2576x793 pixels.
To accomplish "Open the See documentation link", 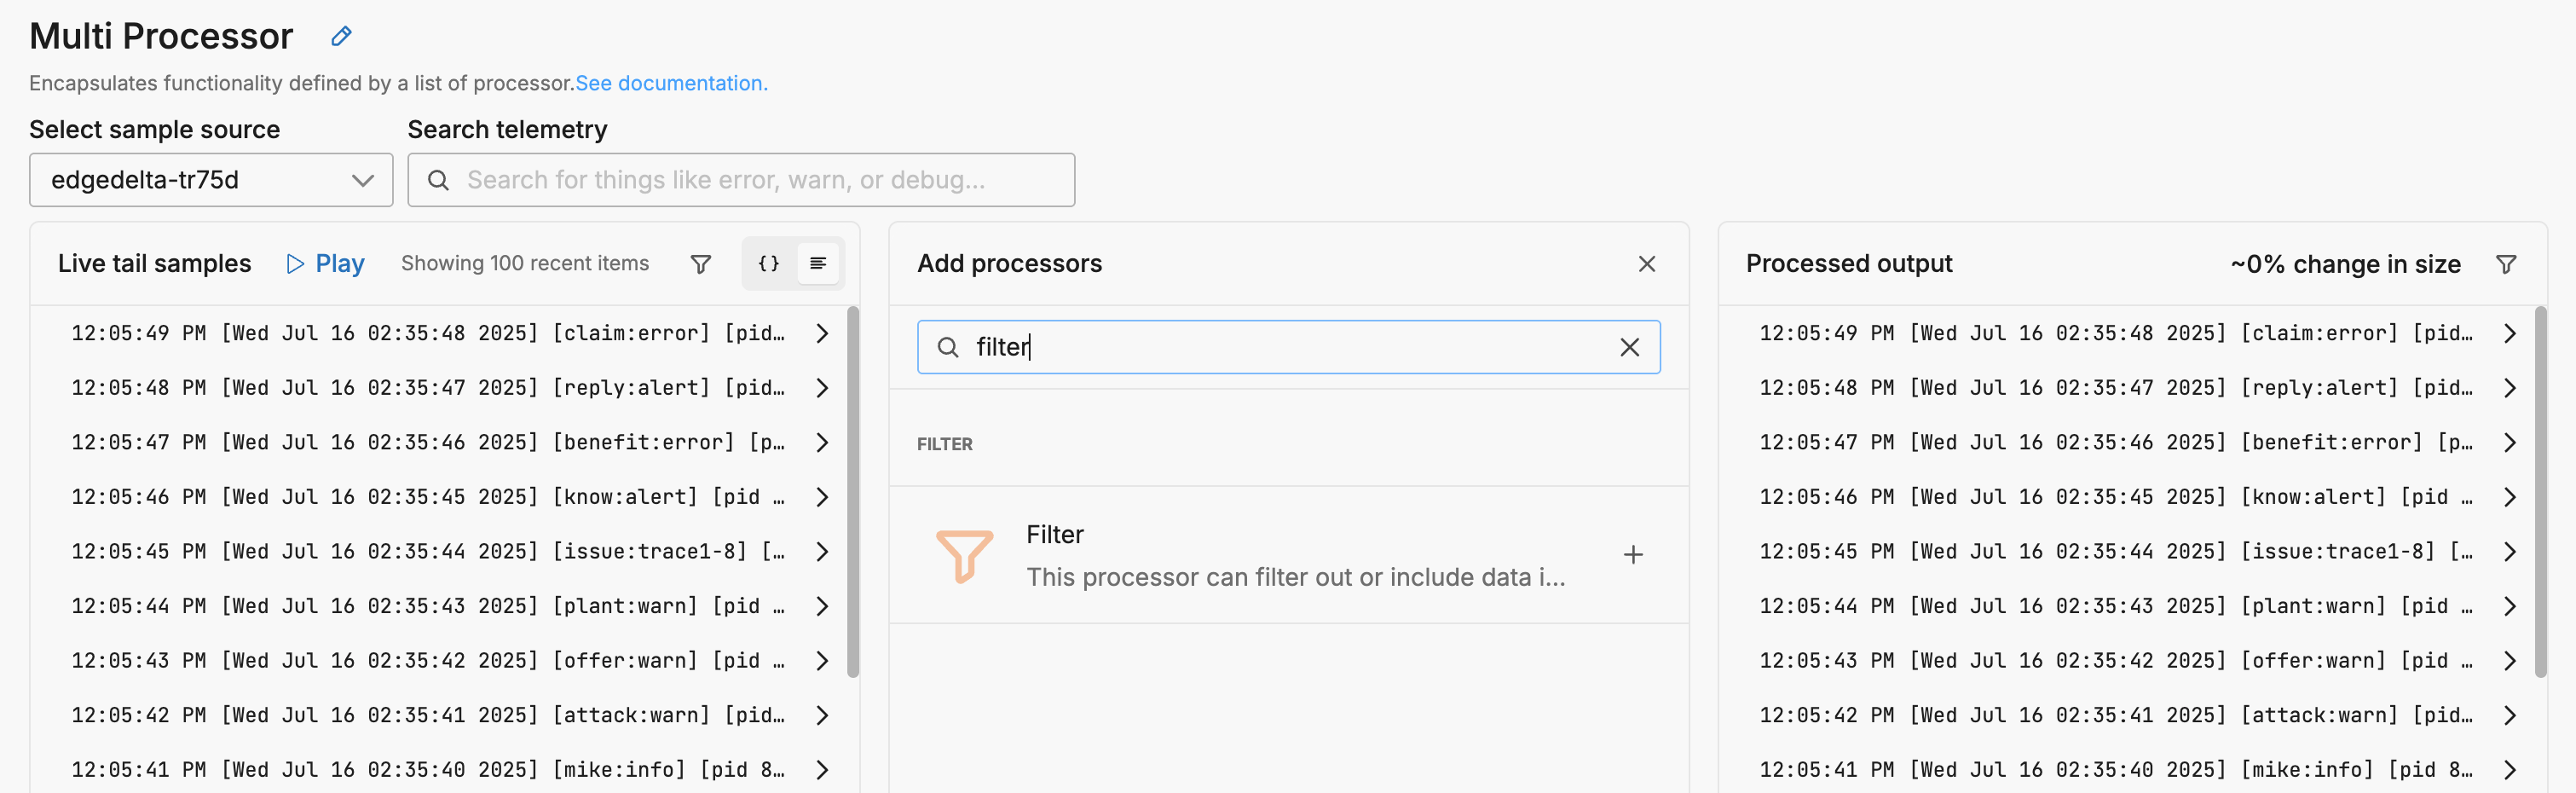I will point(671,83).
